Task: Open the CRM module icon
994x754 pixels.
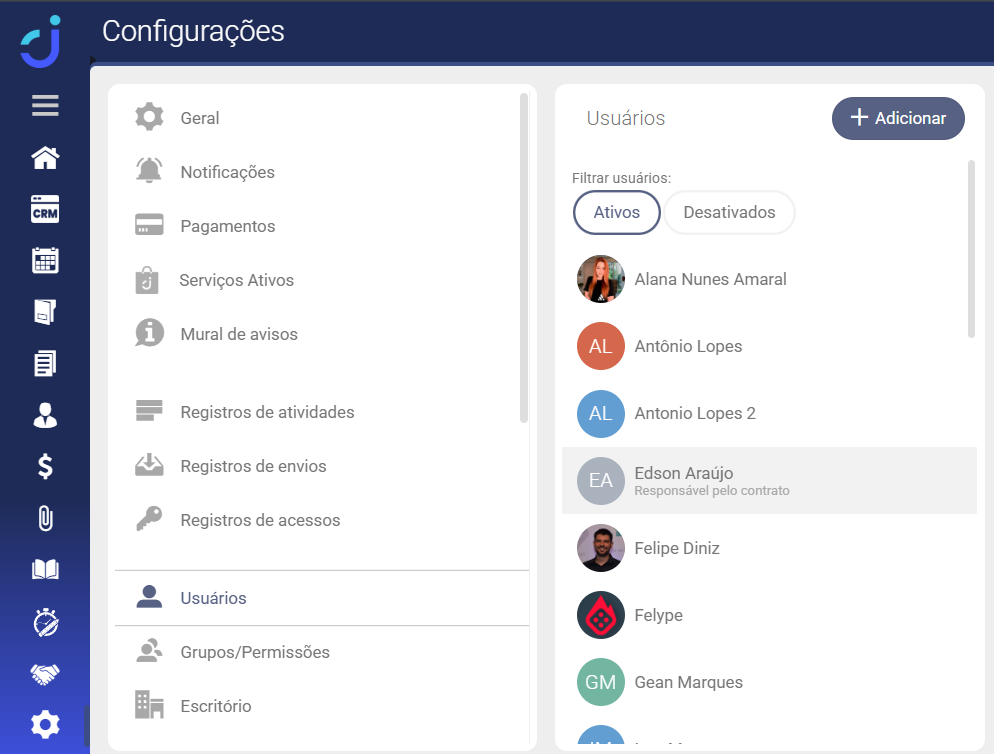Action: (x=45, y=209)
